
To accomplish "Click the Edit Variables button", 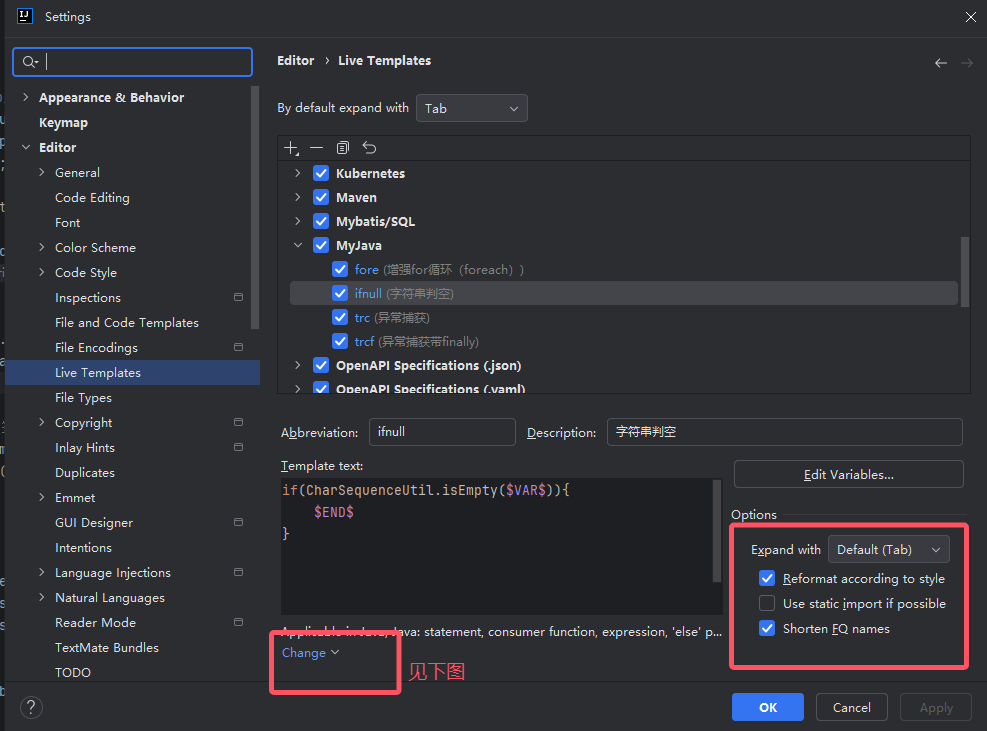I will [848, 474].
